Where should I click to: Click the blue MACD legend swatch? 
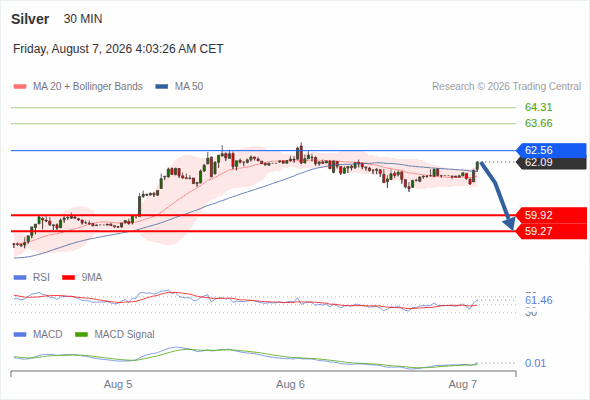20,335
